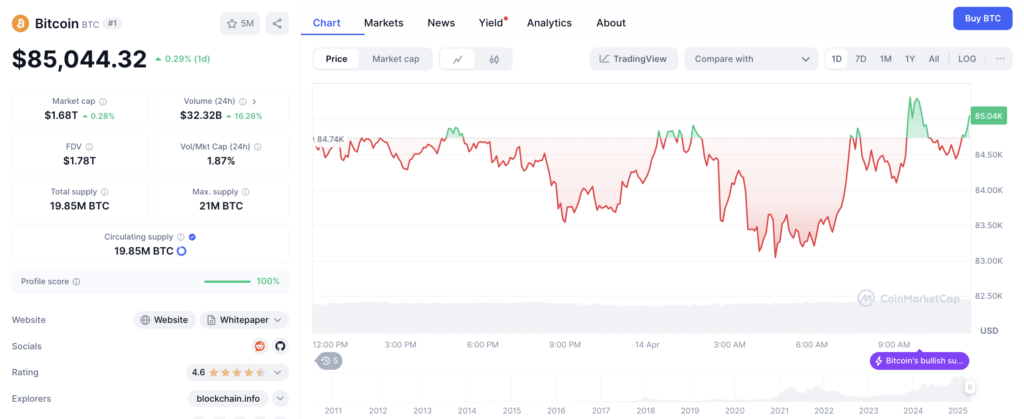The image size is (1024, 419).
Task: Click the 84.74K open price label
Action: point(330,139)
